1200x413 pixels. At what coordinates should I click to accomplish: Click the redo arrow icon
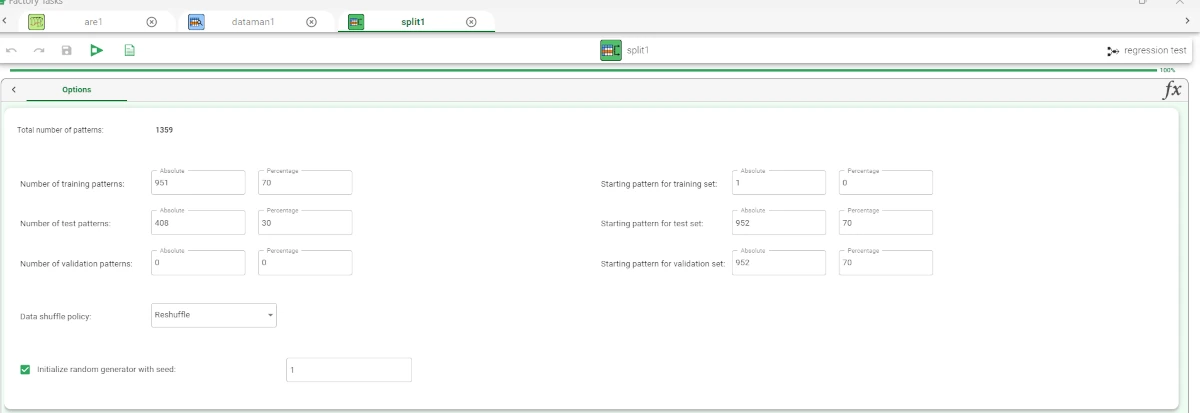39,50
